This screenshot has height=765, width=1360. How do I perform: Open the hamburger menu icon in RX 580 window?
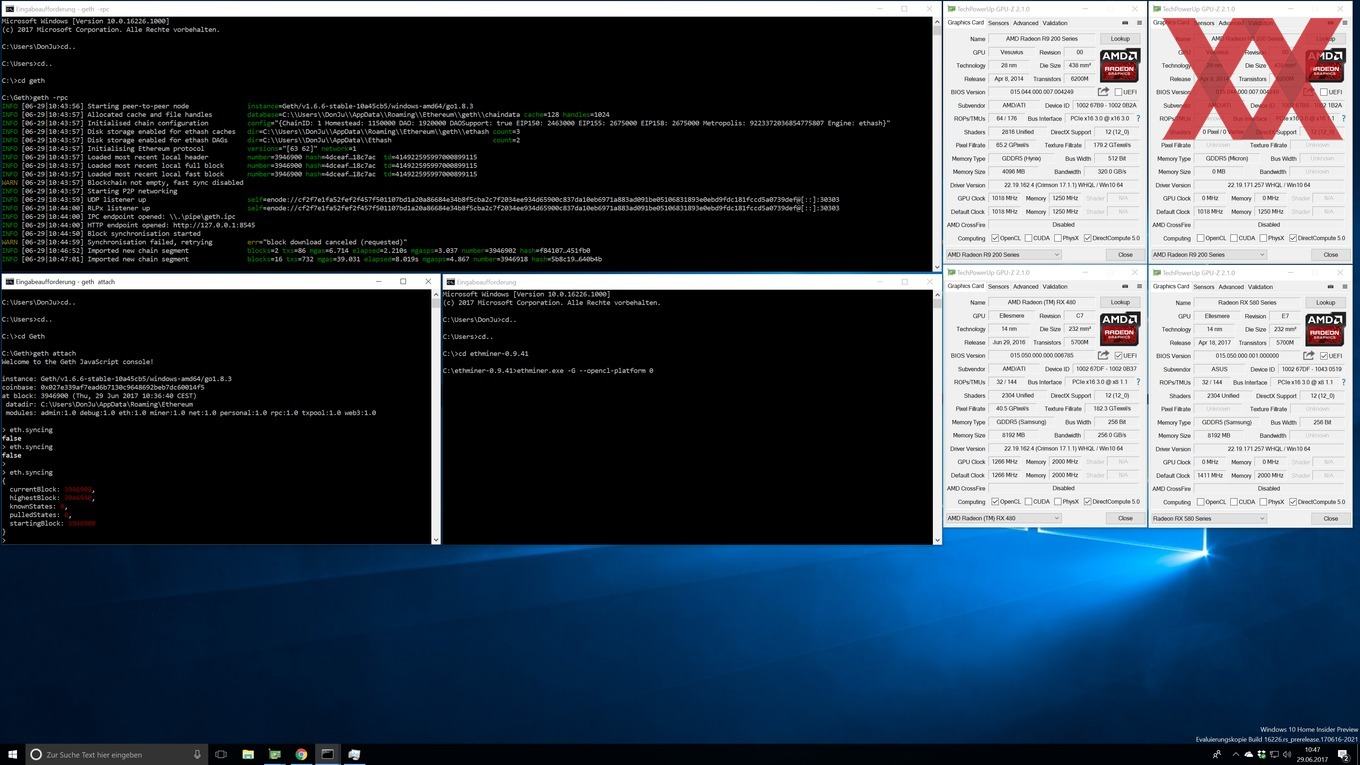[1343, 286]
